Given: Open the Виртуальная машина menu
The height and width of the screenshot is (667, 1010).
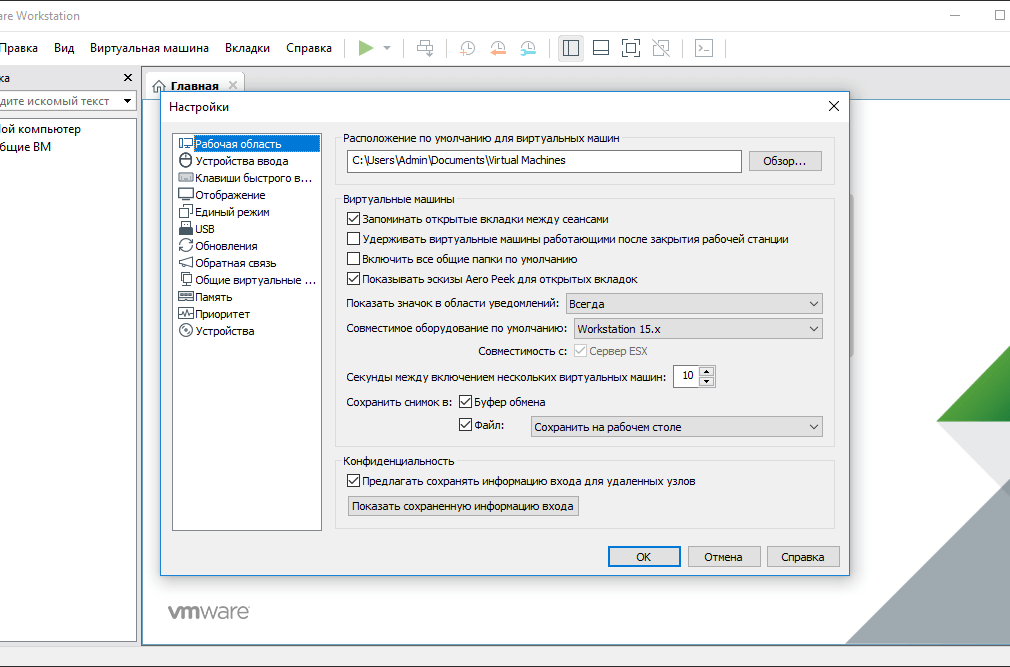Looking at the screenshot, I should 149,48.
